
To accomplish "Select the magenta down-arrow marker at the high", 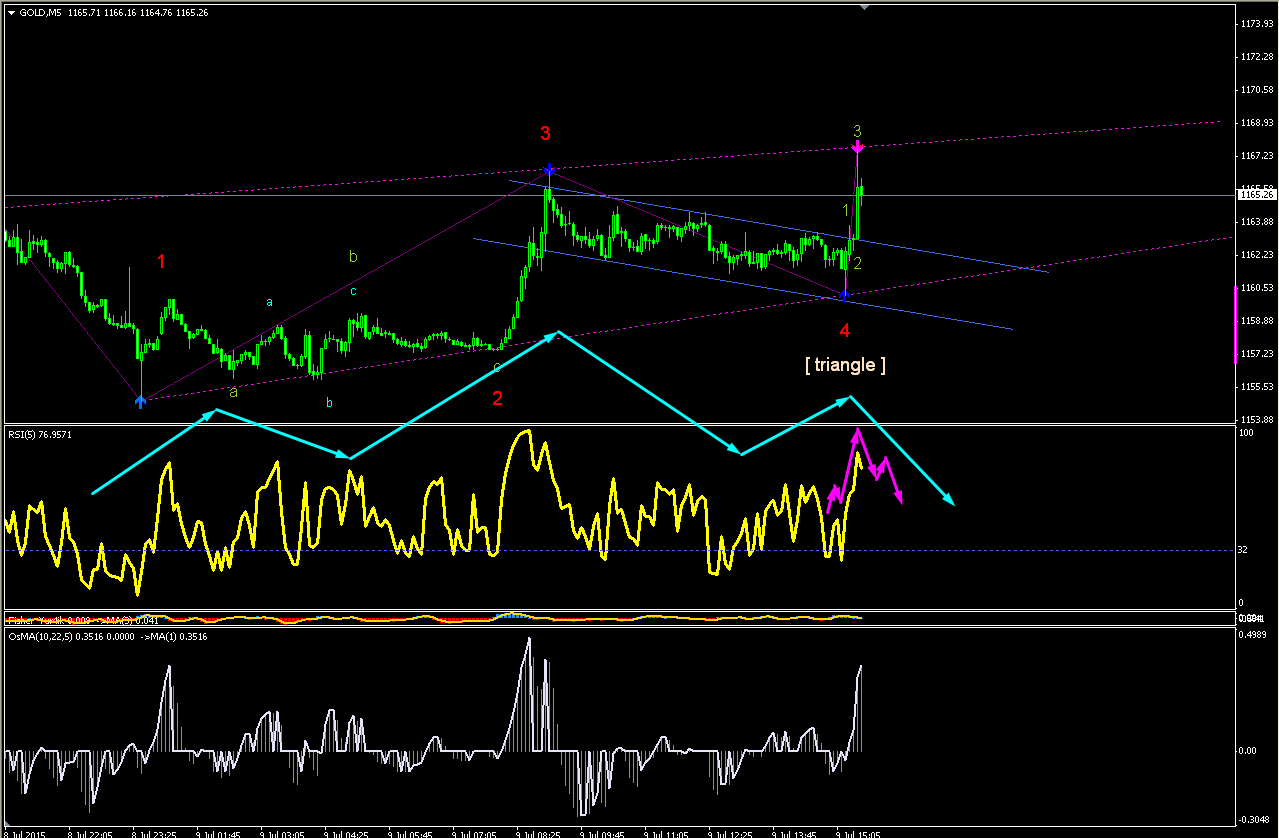I will point(858,149).
